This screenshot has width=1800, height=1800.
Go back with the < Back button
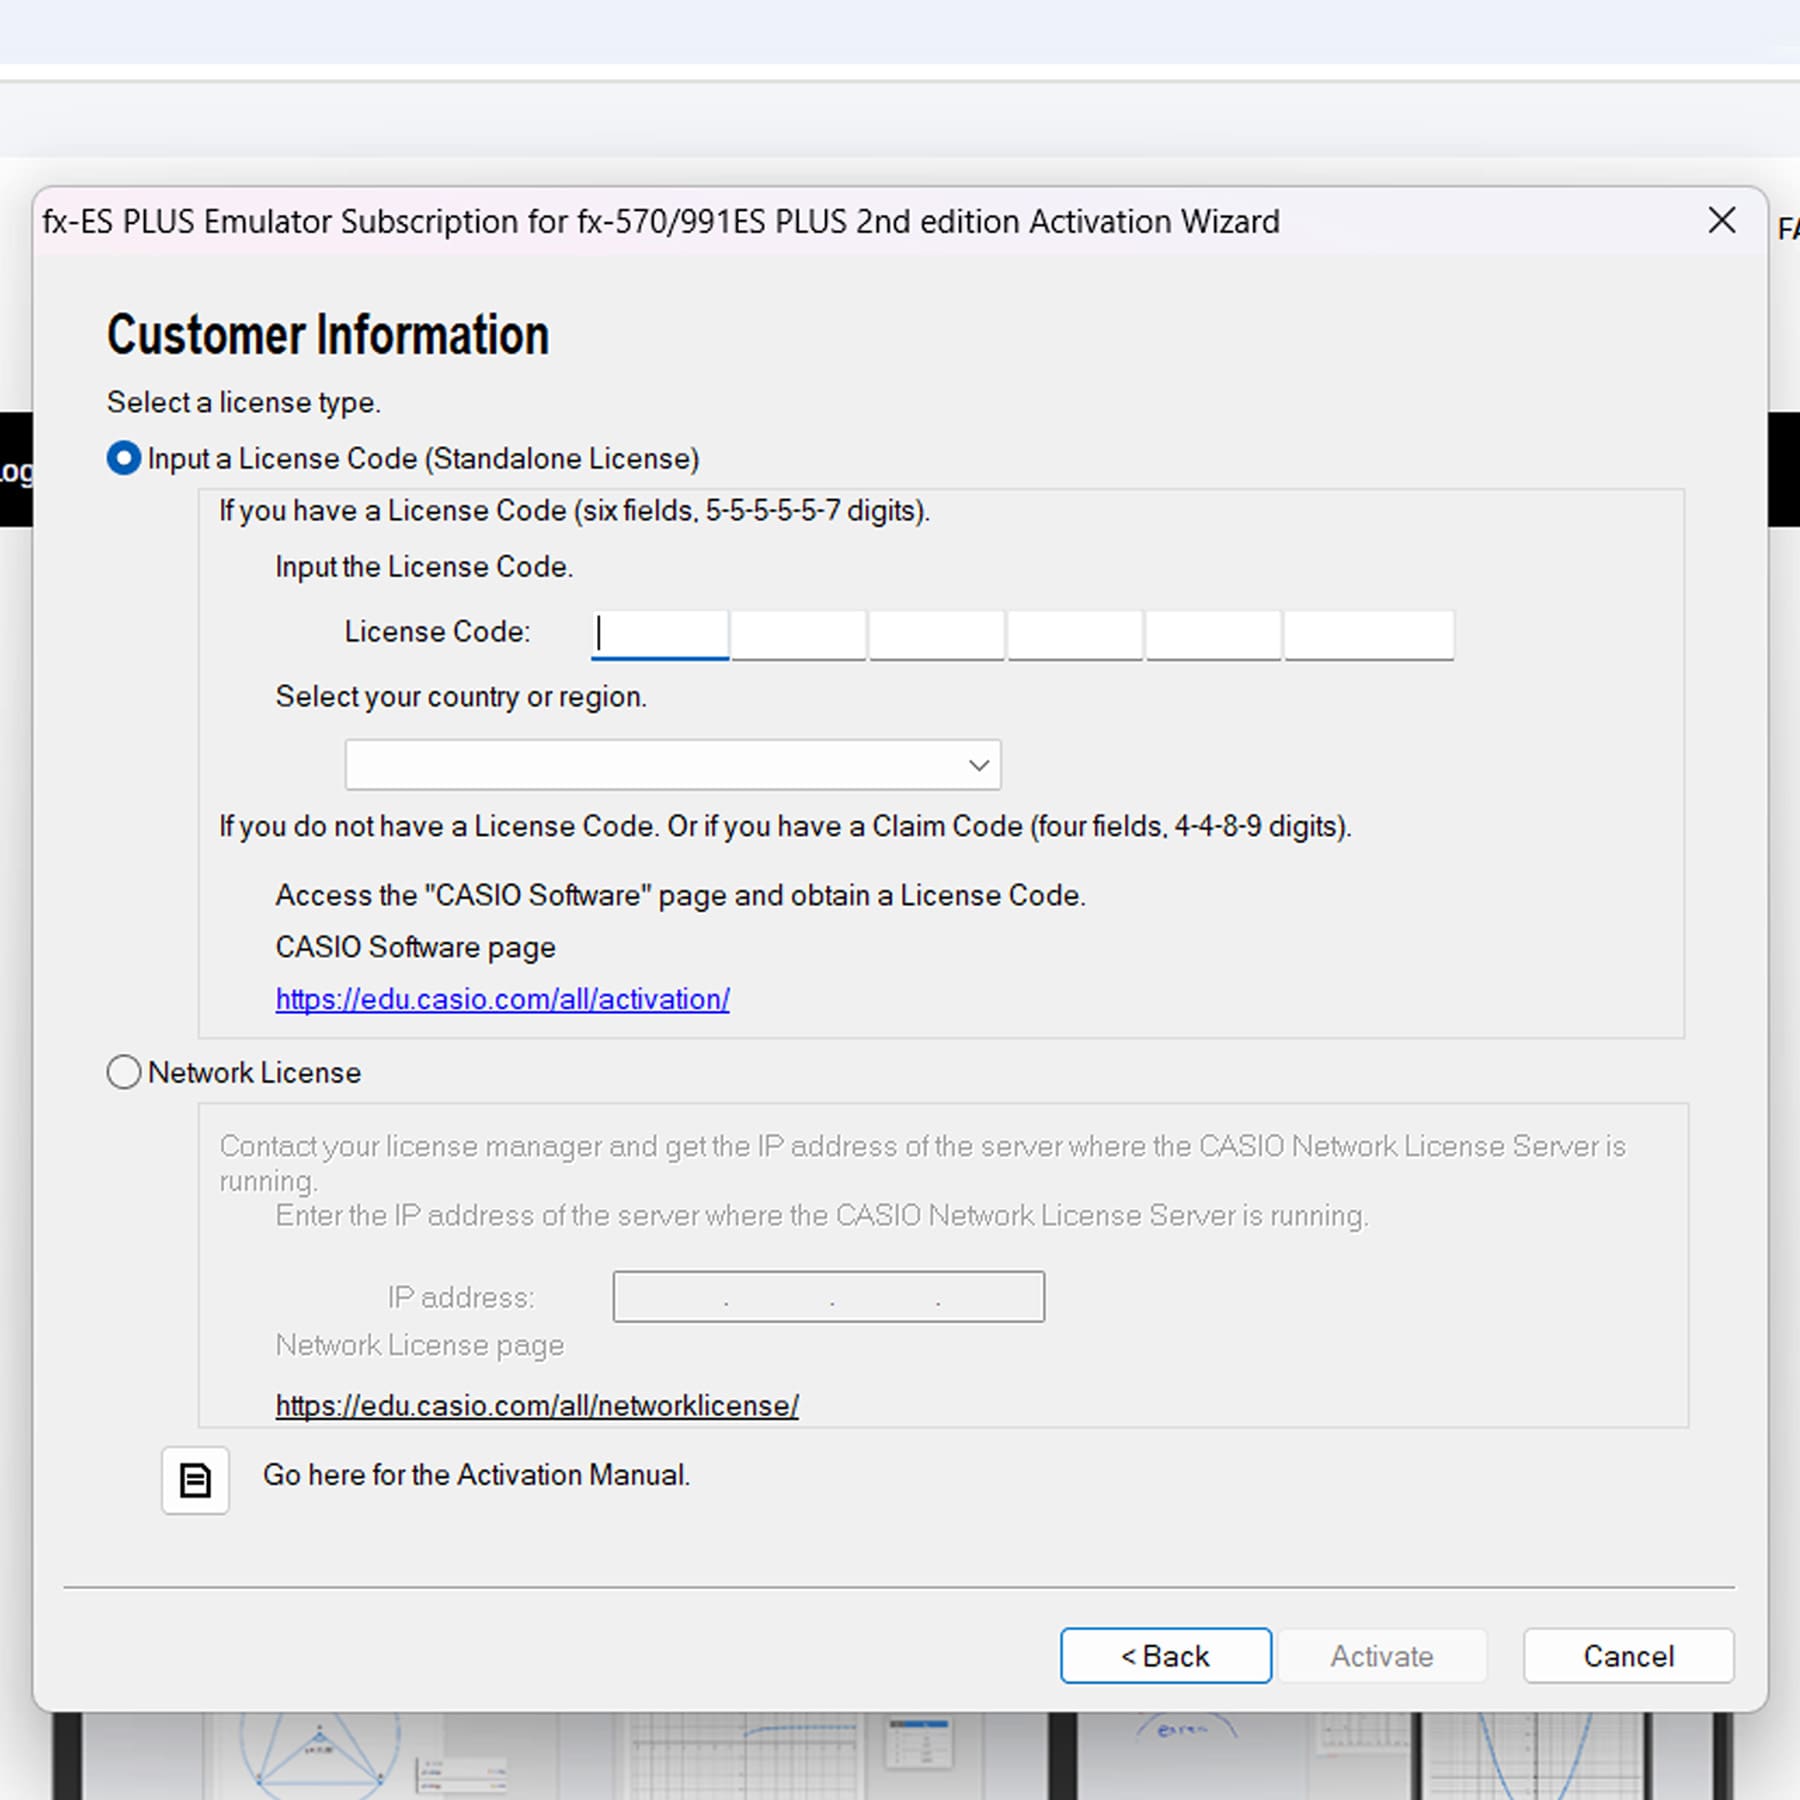[1165, 1656]
